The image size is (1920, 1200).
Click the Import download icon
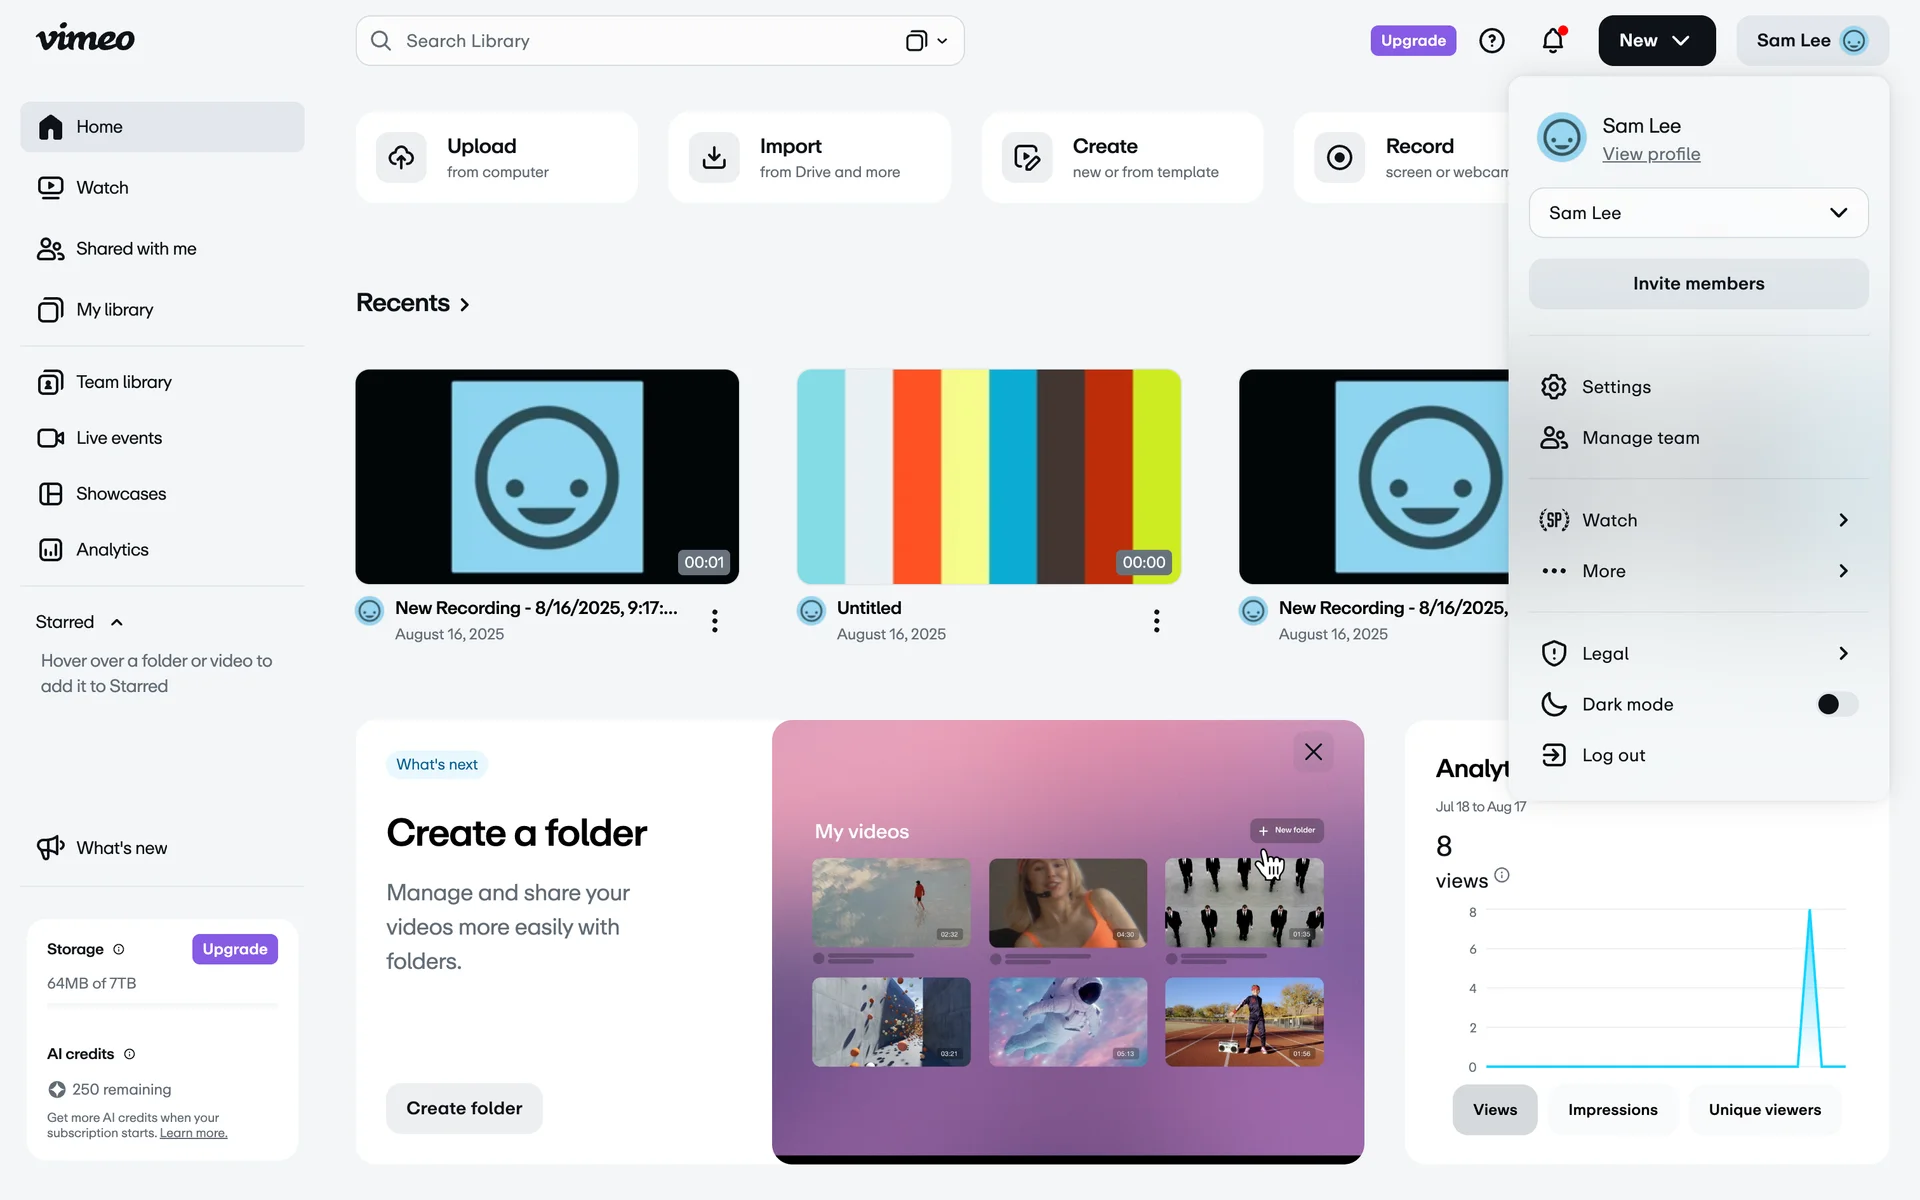point(714,157)
